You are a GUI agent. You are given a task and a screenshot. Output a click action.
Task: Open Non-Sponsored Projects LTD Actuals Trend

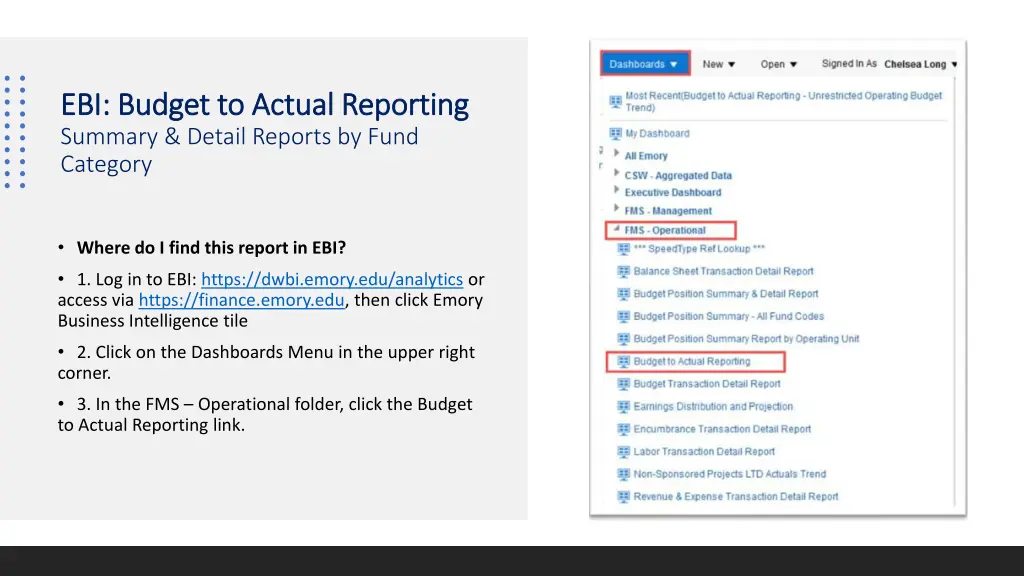coord(729,474)
